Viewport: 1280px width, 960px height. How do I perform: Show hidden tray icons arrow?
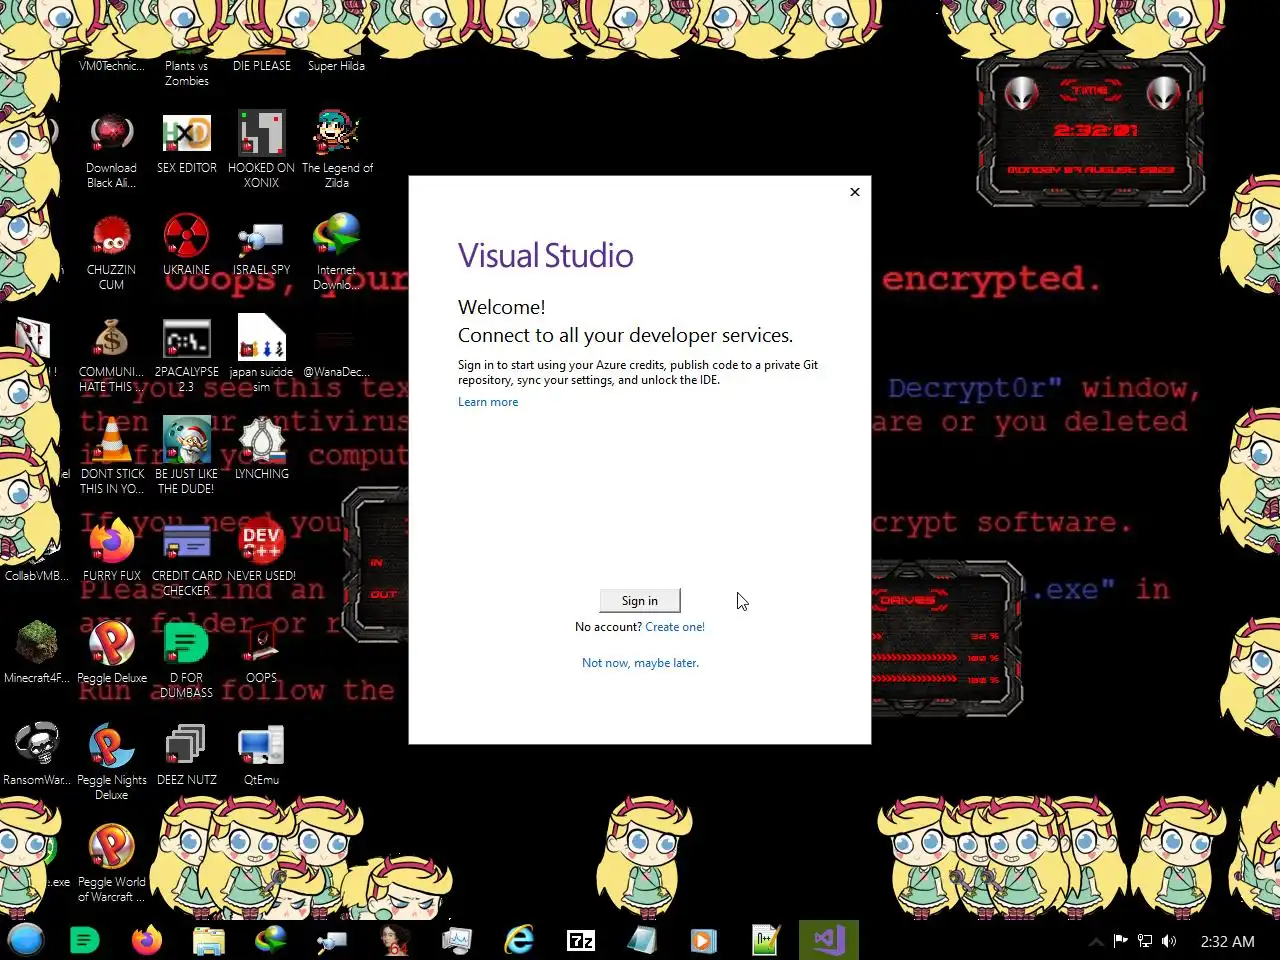(1096, 941)
